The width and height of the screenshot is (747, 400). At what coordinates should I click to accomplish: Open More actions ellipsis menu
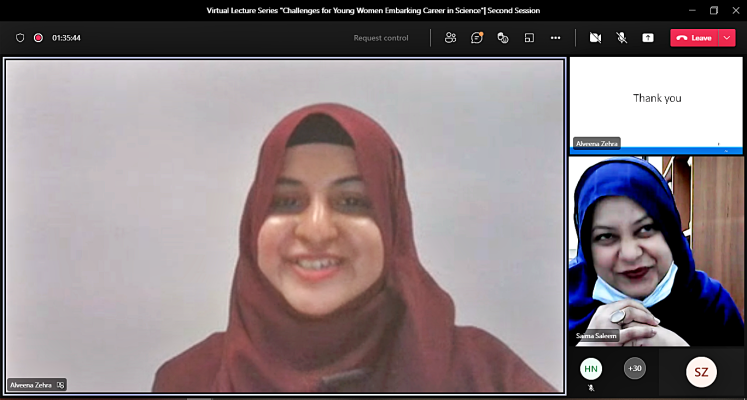(555, 38)
